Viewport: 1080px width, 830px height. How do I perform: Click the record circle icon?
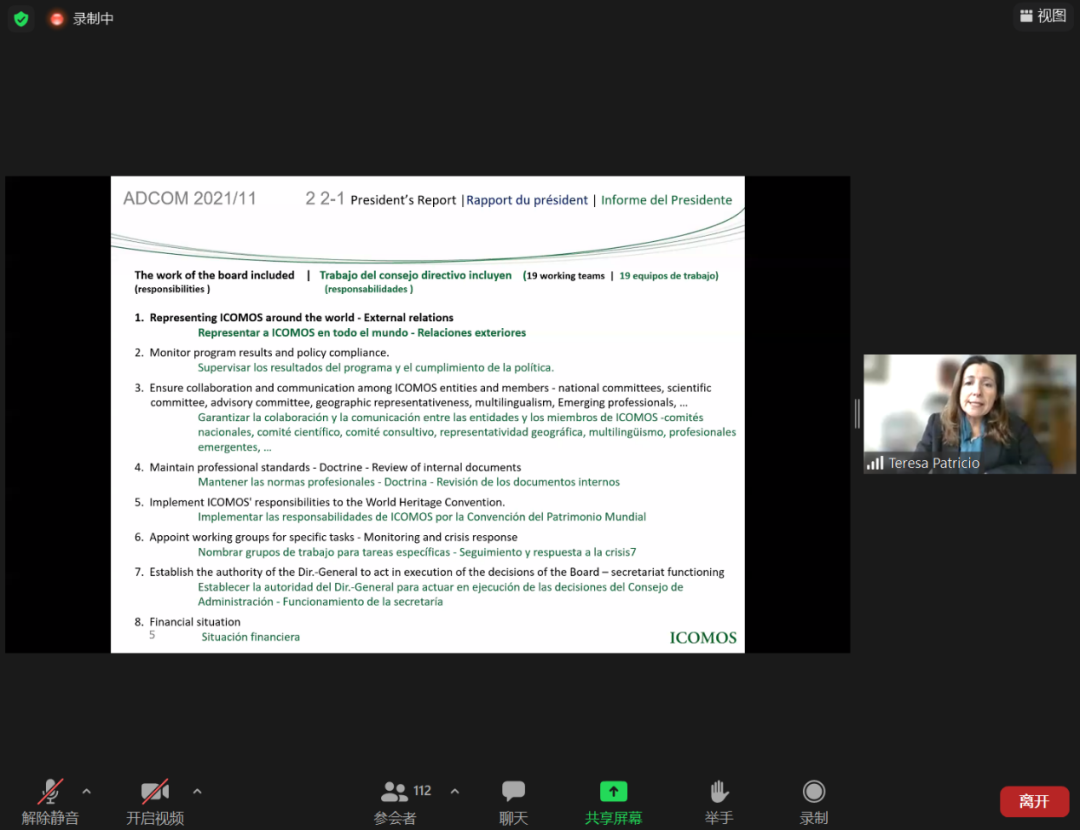(x=814, y=792)
